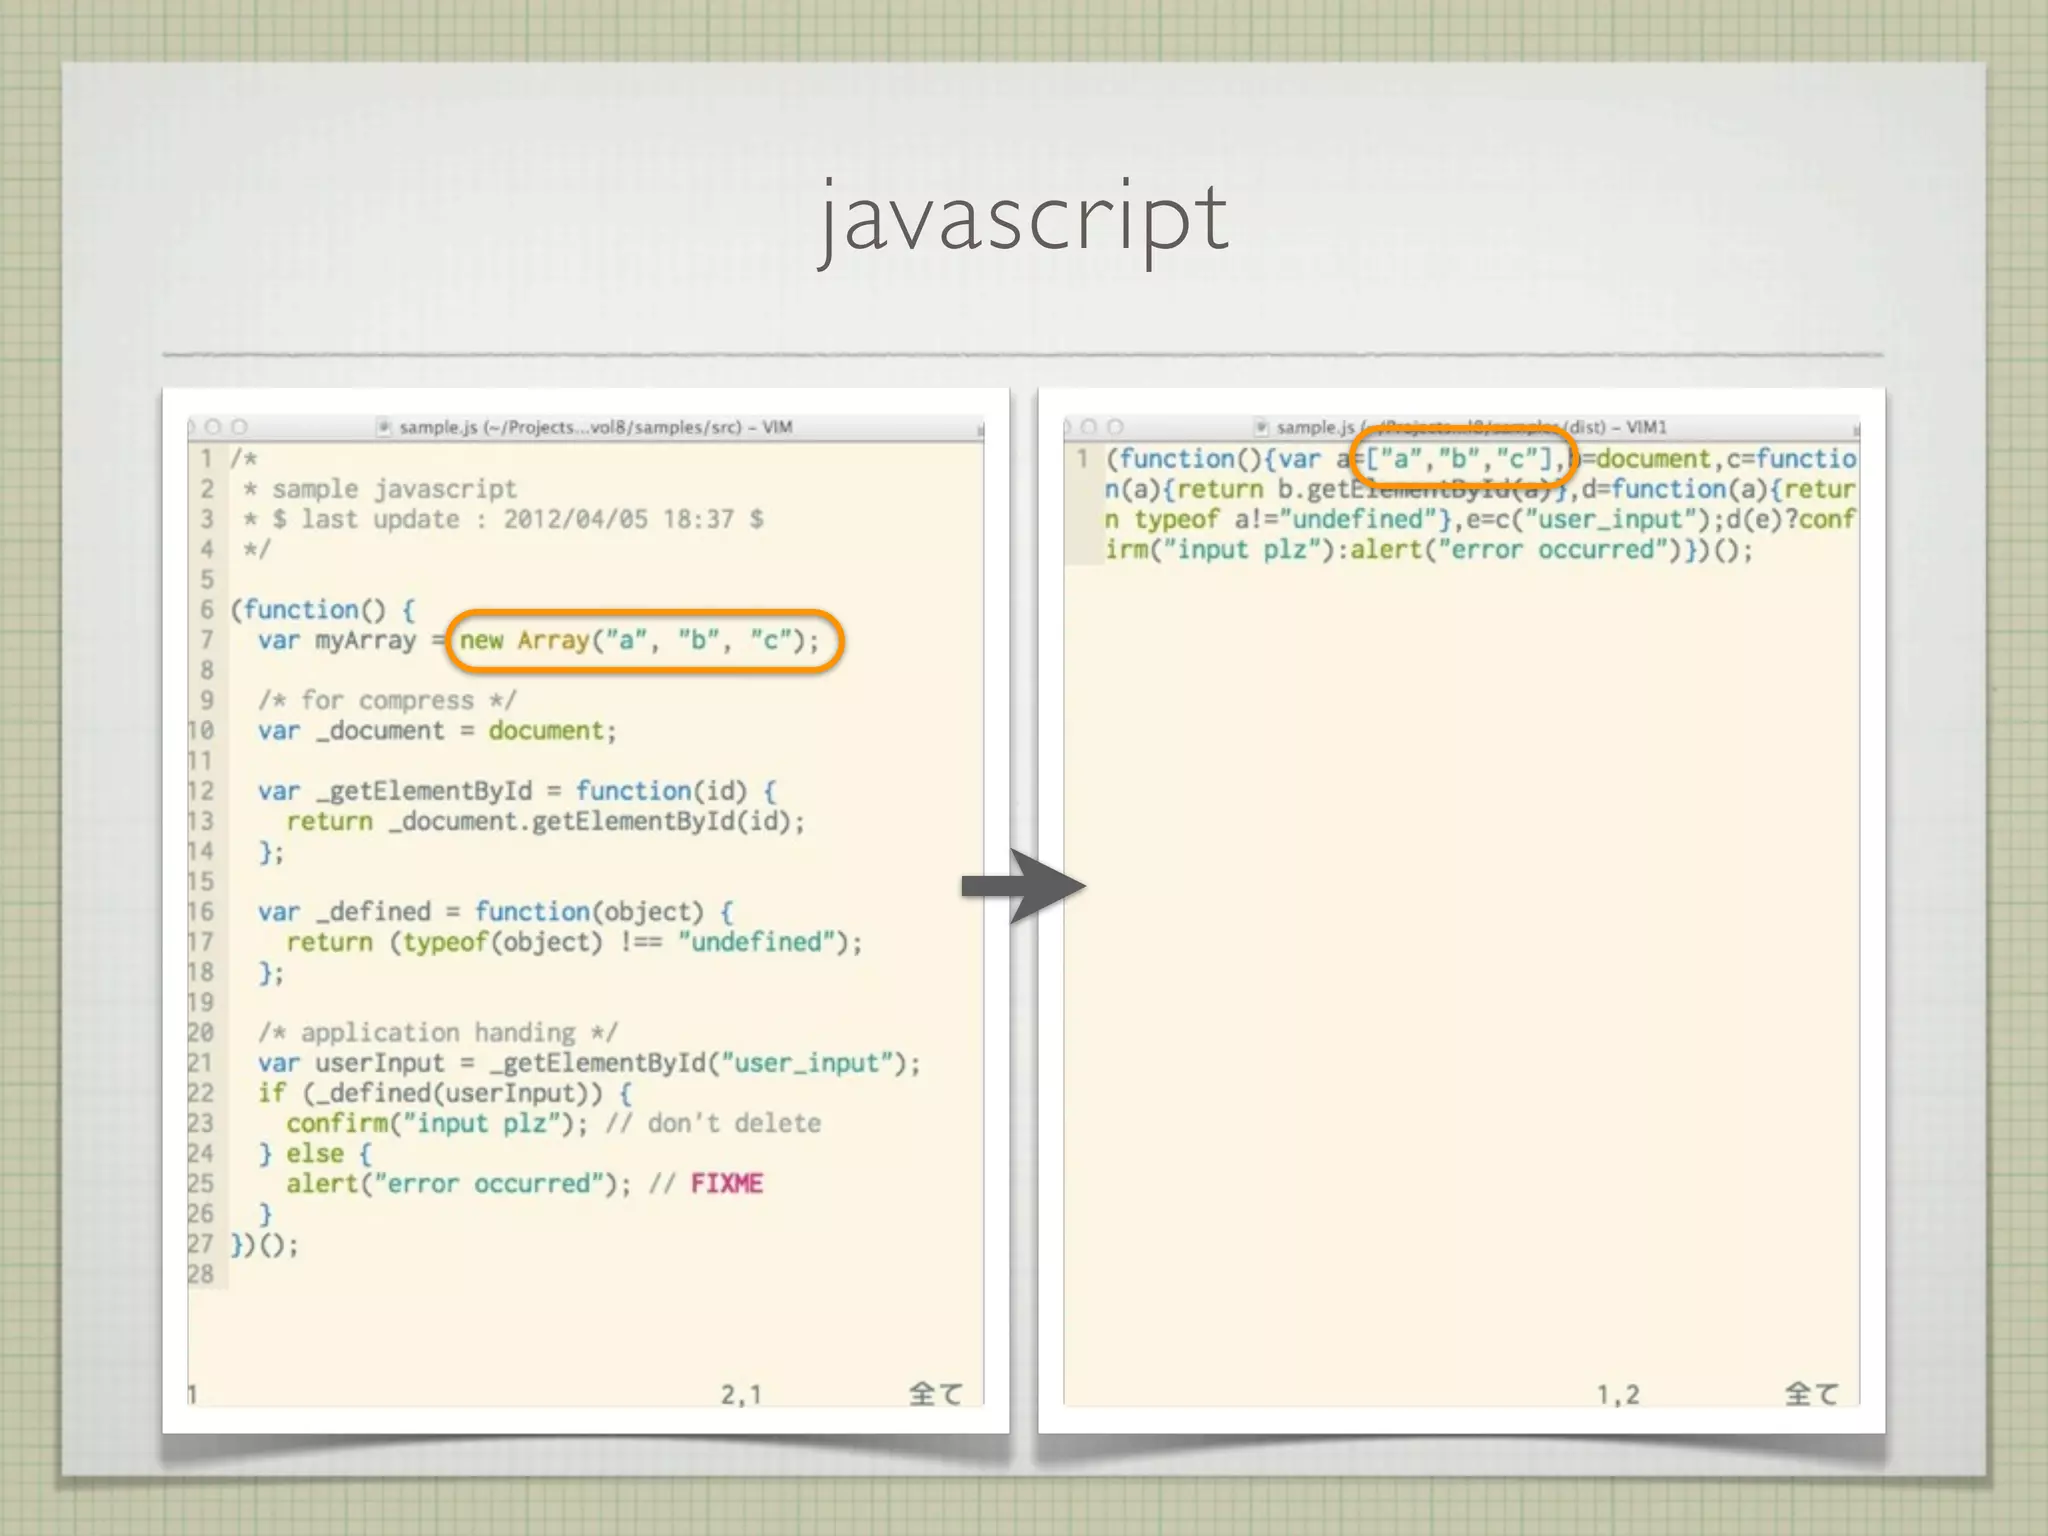
Task: Click '})();' on line 27 in left window
Action: [265, 1244]
